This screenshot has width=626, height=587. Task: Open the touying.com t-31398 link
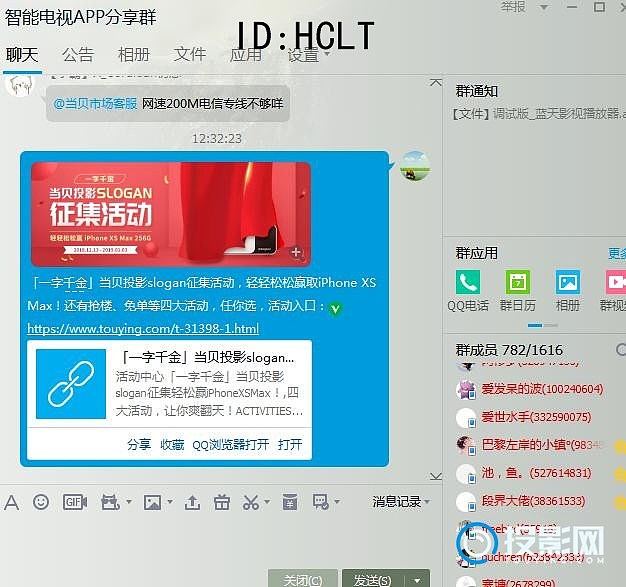pyautogui.click(x=143, y=329)
